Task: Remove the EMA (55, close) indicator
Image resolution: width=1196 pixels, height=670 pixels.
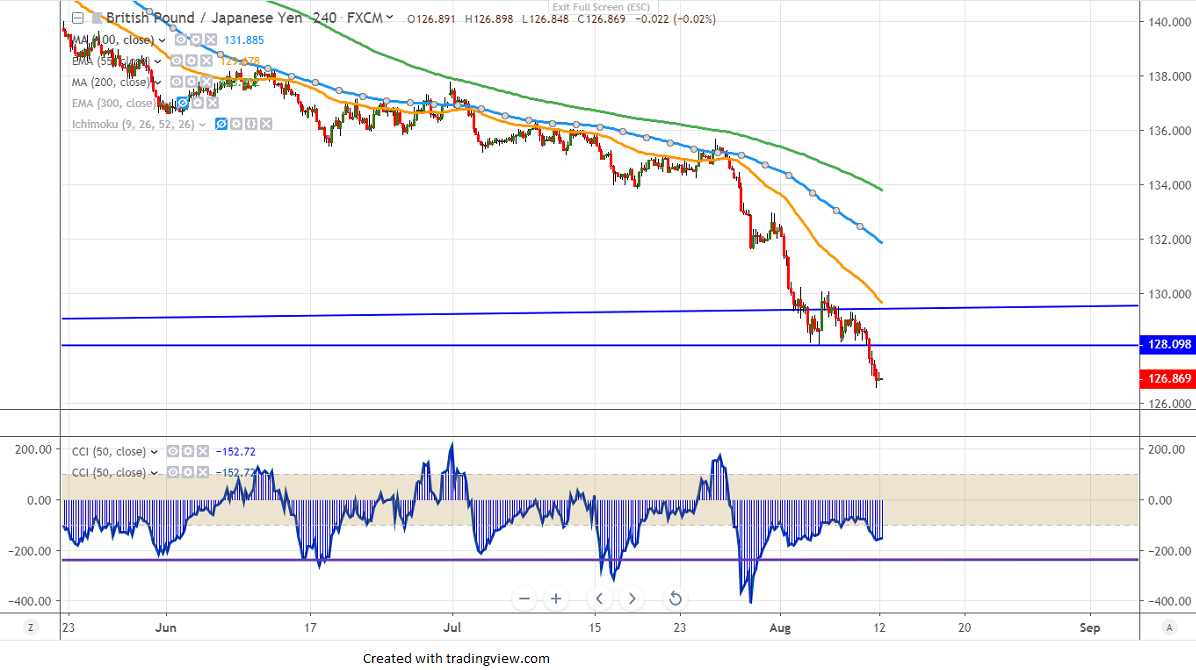Action: [206, 61]
